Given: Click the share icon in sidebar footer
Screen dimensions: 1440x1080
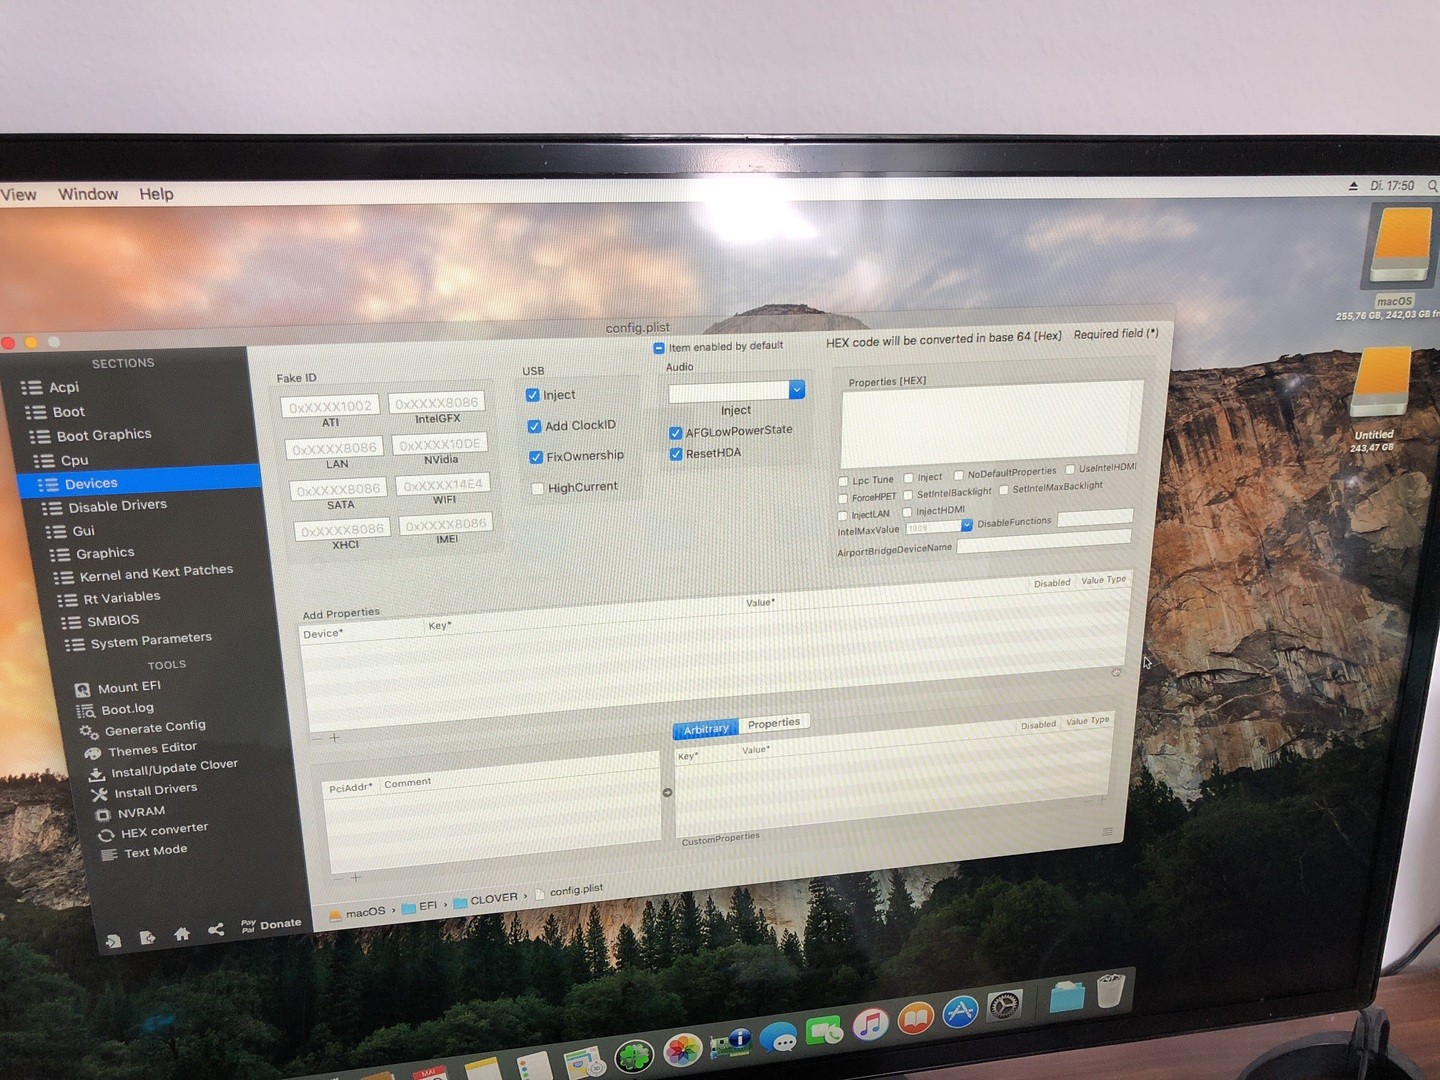Looking at the screenshot, I should click(216, 930).
